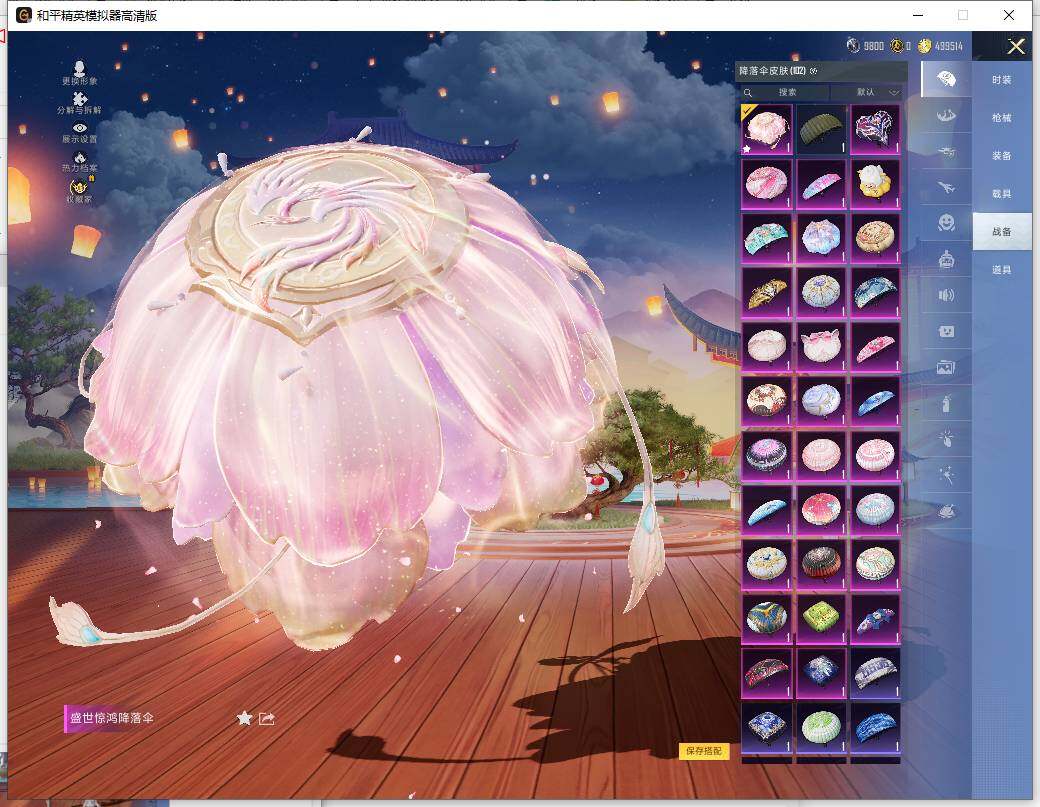Select the lime green square parachute skin
Screen dimensions: 1040x807
pos(821,619)
